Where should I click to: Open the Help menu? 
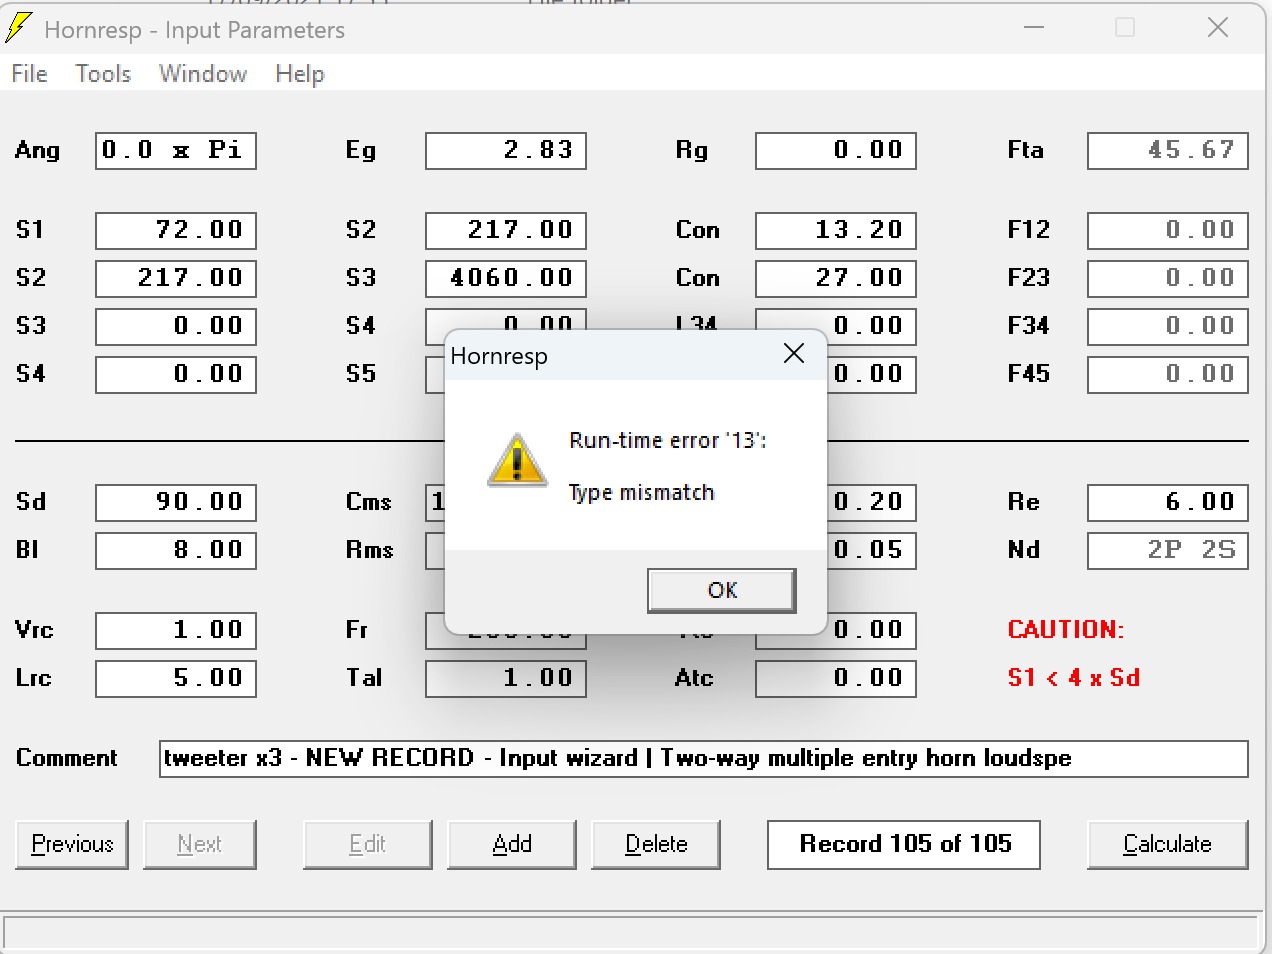tap(300, 73)
